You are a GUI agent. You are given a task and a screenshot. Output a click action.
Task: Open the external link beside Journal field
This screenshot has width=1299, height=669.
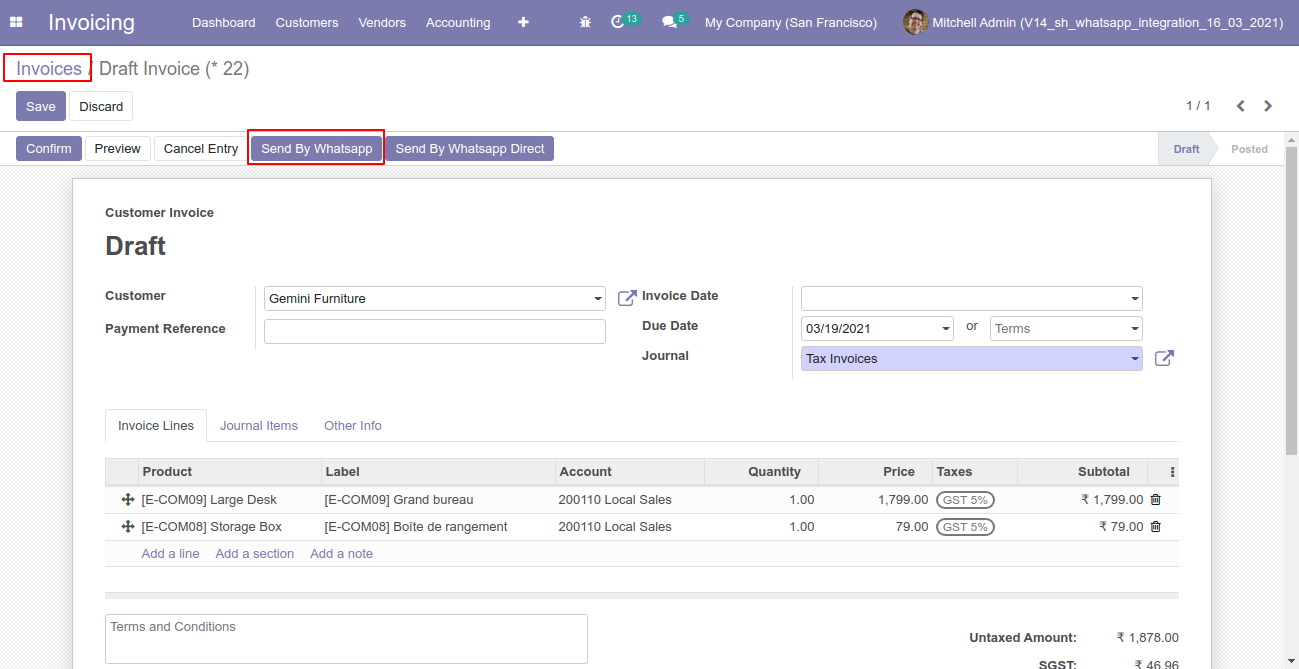1164,358
